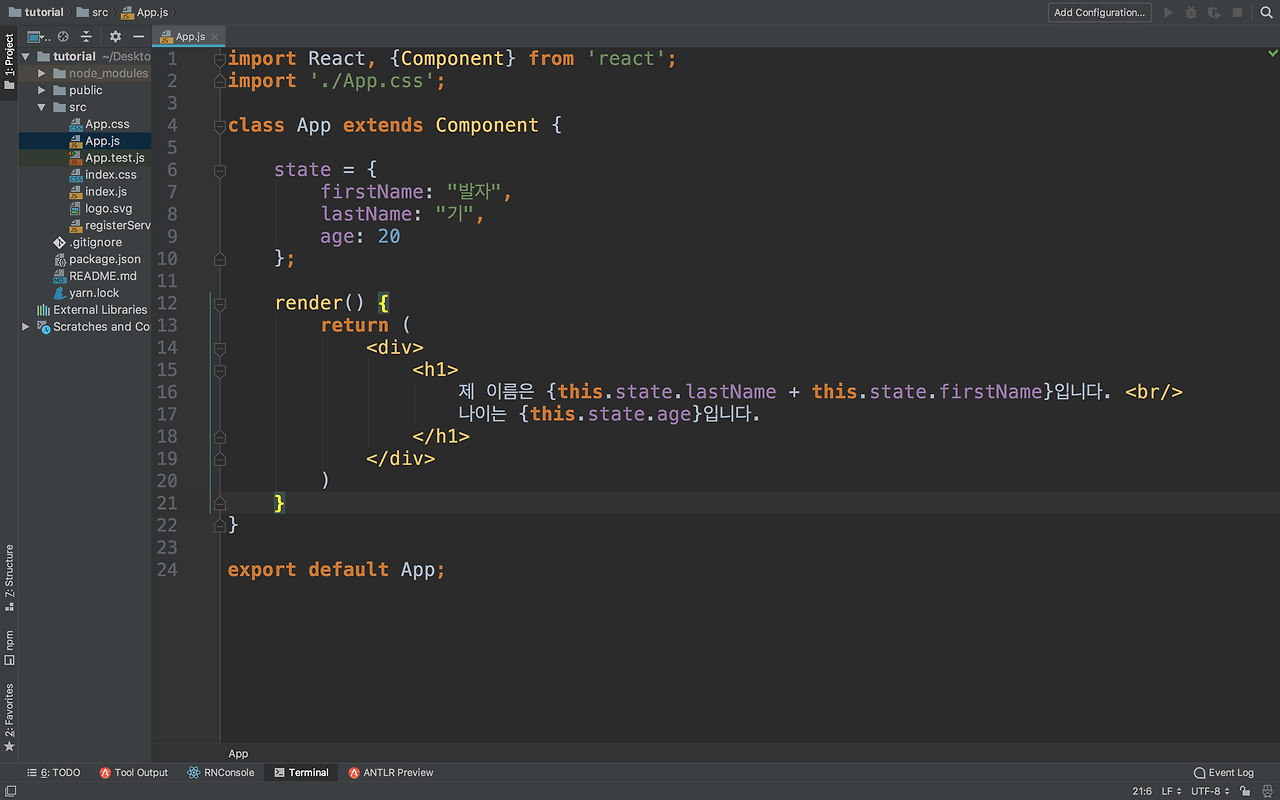Open the TODO tool window tab
This screenshot has width=1280, height=800.
click(54, 773)
